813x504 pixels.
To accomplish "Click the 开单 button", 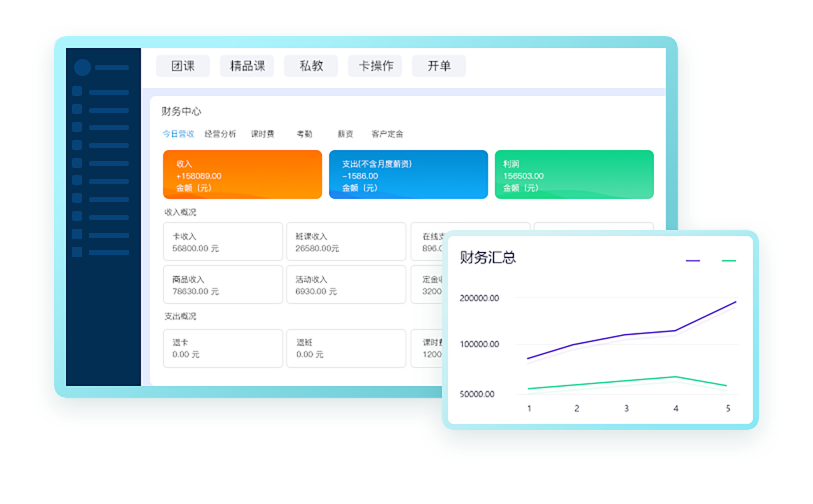I will tap(439, 66).
